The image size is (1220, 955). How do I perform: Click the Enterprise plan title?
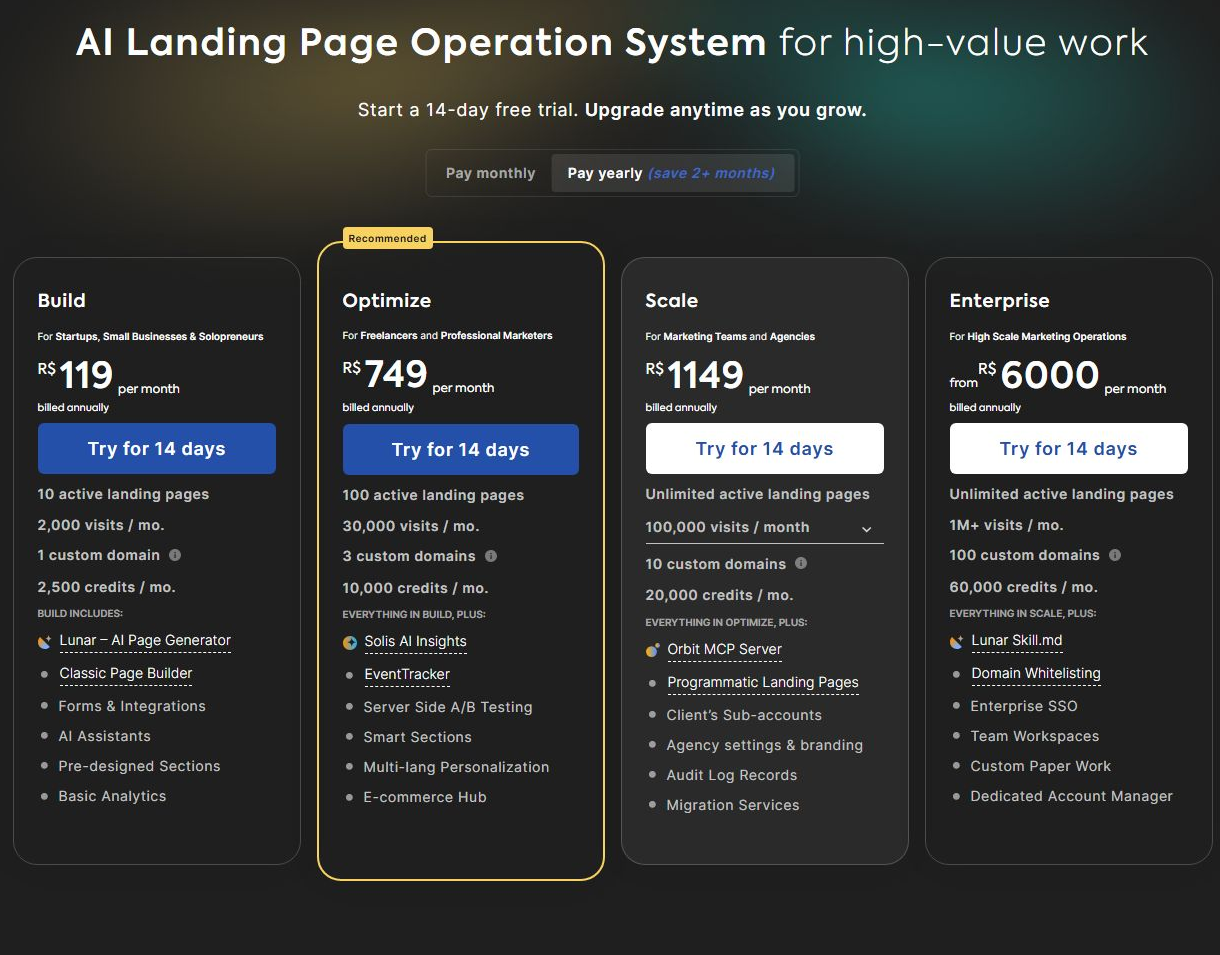tap(1000, 300)
